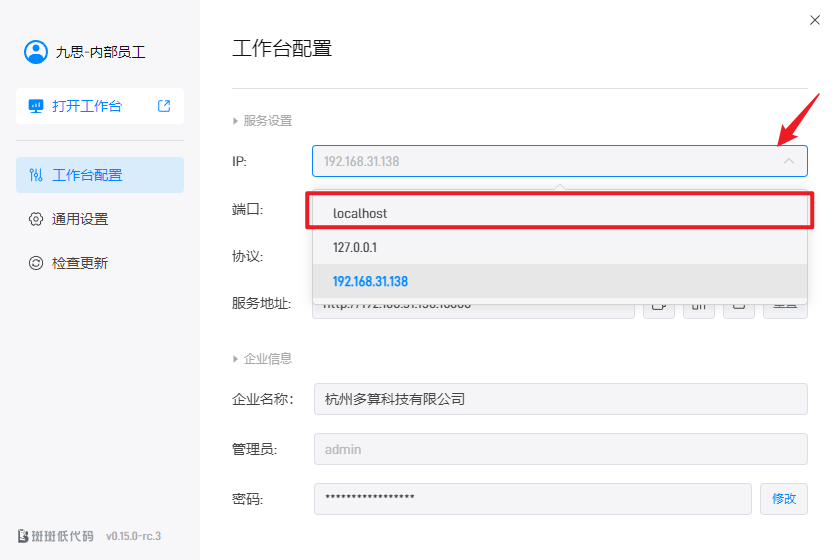Click the 打开工作台 button
Screen dimensions: 840x560
point(87,106)
